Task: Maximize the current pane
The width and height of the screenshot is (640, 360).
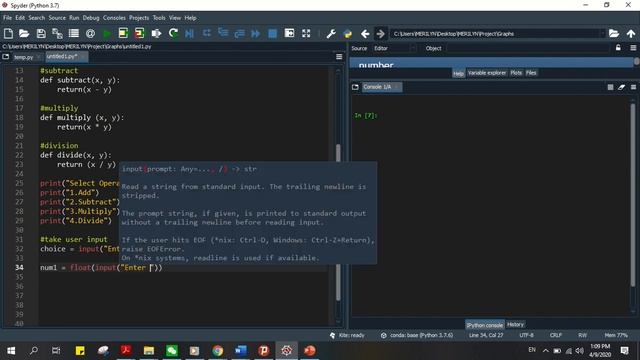Action: [289, 33]
